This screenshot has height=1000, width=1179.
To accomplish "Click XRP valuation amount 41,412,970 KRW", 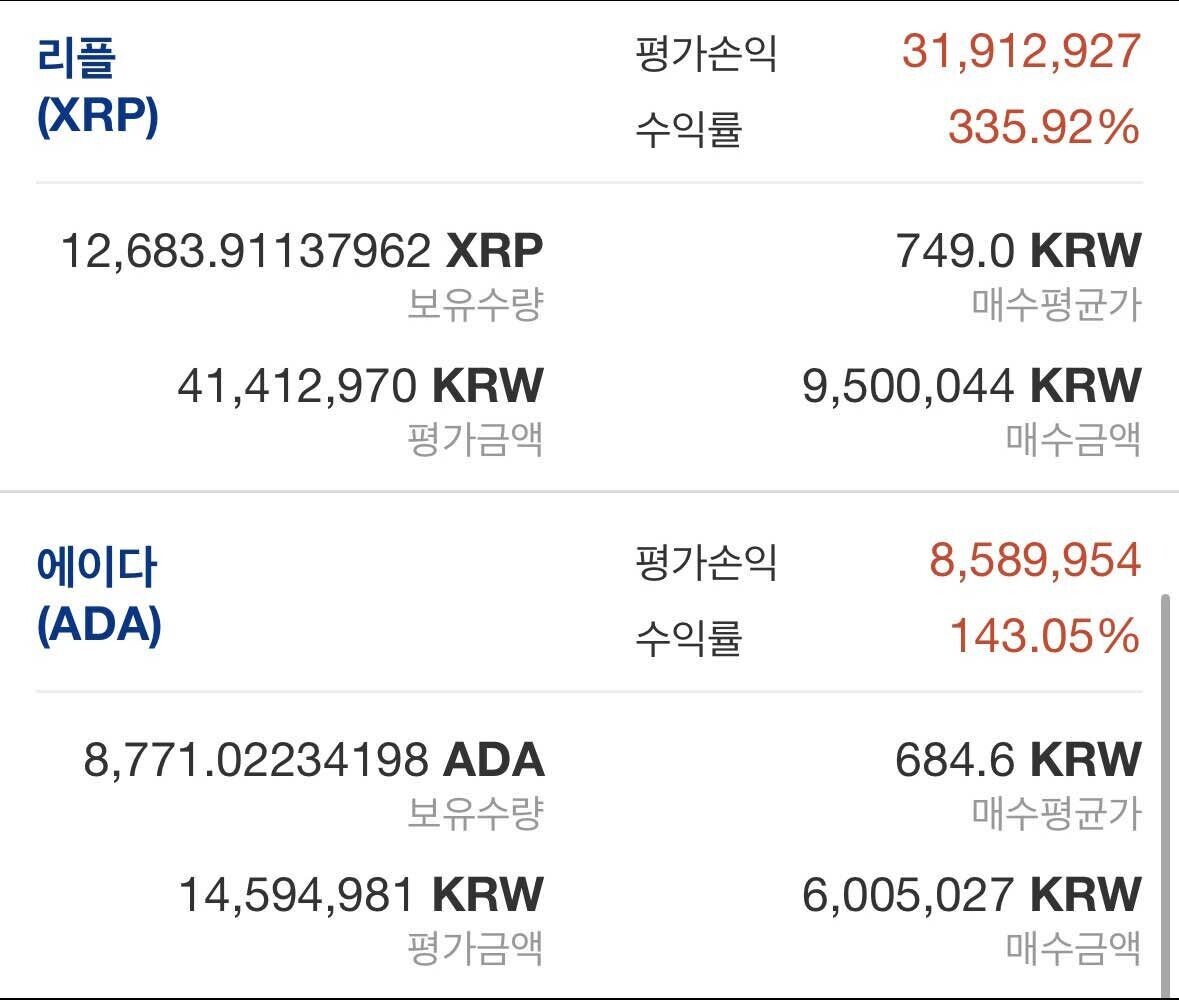I will 360,386.
